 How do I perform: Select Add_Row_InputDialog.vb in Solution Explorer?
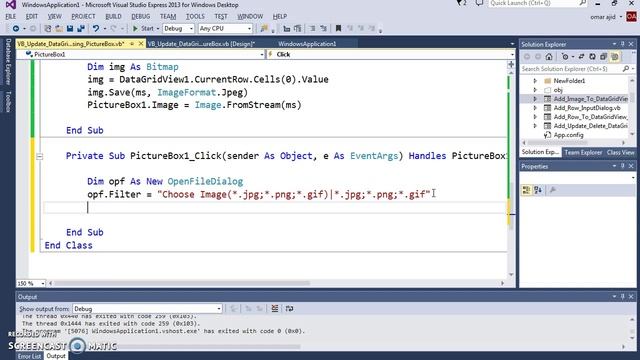(587, 108)
